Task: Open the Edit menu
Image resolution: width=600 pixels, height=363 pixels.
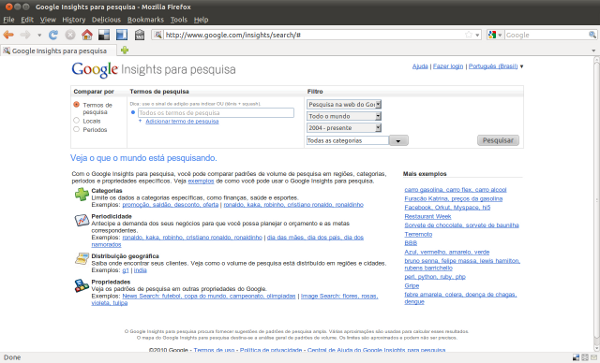Action: pos(27,20)
